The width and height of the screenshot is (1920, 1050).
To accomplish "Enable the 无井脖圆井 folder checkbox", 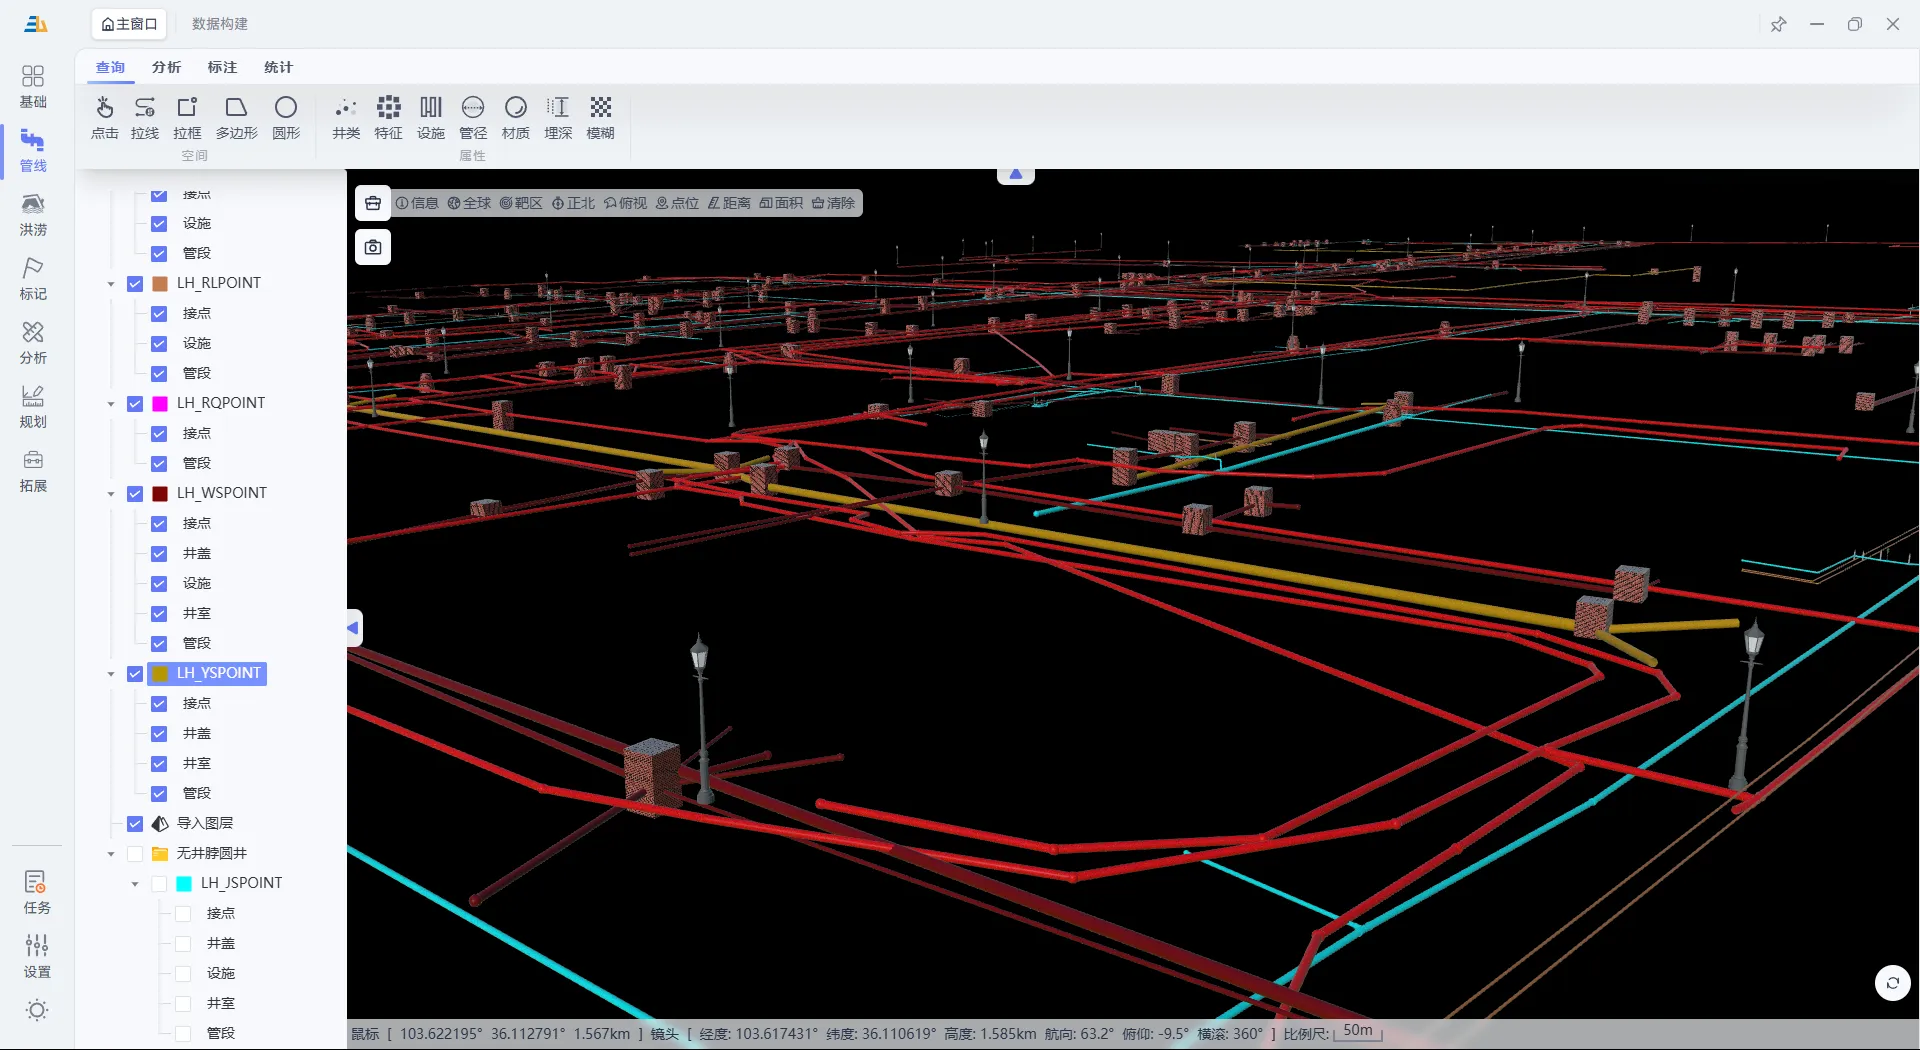I will [135, 854].
